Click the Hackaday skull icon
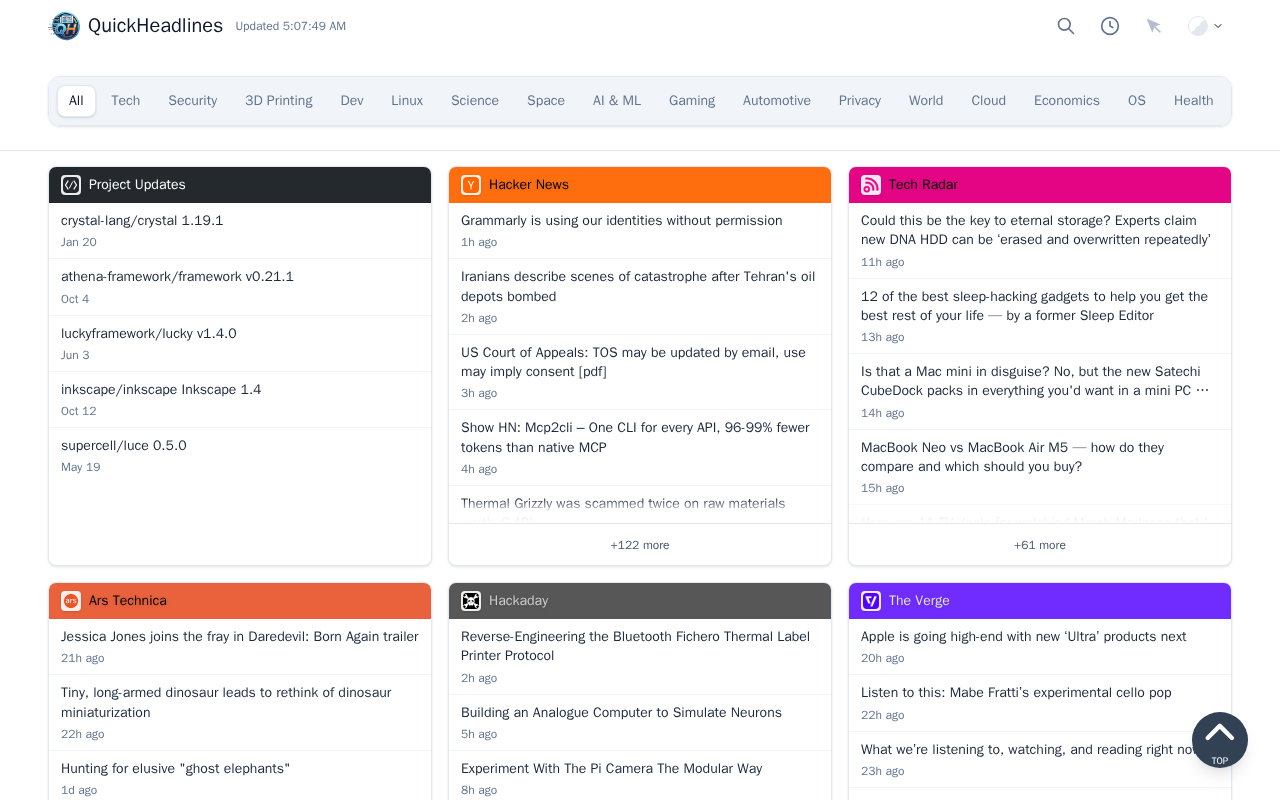The image size is (1280, 800). click(x=471, y=601)
